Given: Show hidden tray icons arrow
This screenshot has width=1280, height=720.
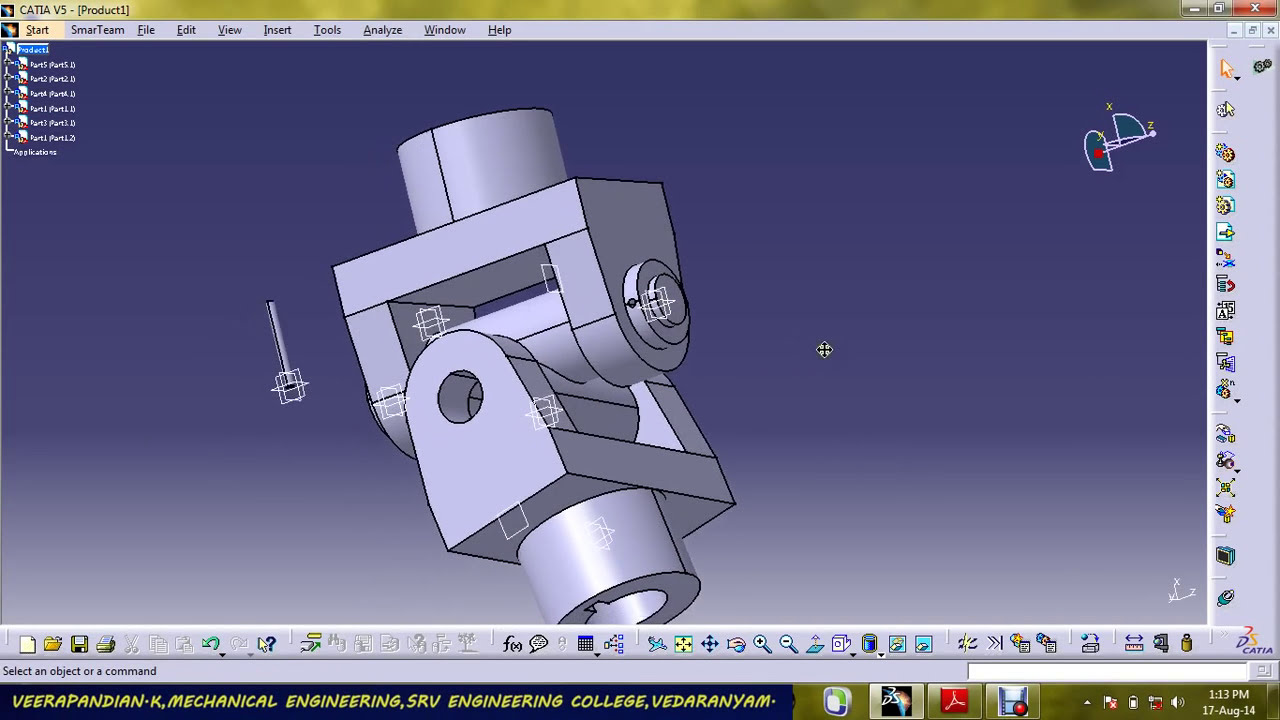Looking at the screenshot, I should coord(1087,702).
